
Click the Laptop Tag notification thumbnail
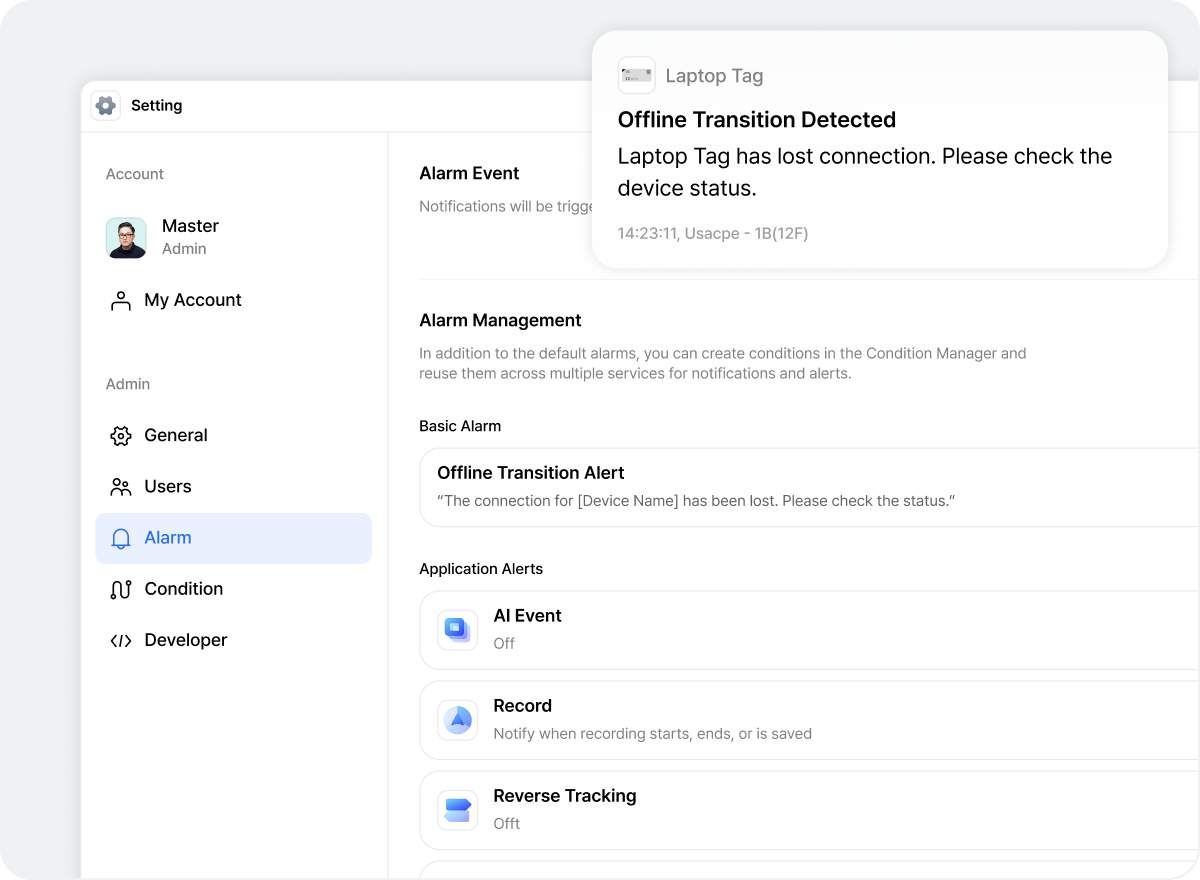(x=637, y=76)
